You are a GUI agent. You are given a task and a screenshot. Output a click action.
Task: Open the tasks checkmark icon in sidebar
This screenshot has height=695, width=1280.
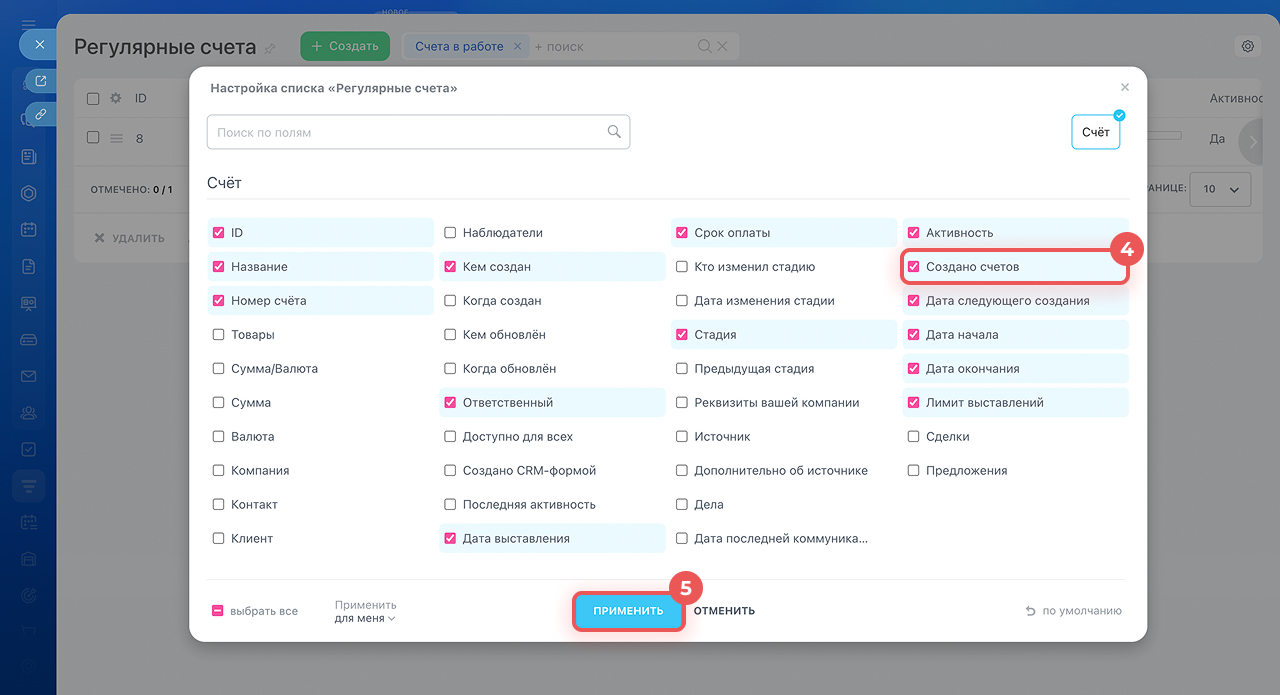coord(29,449)
